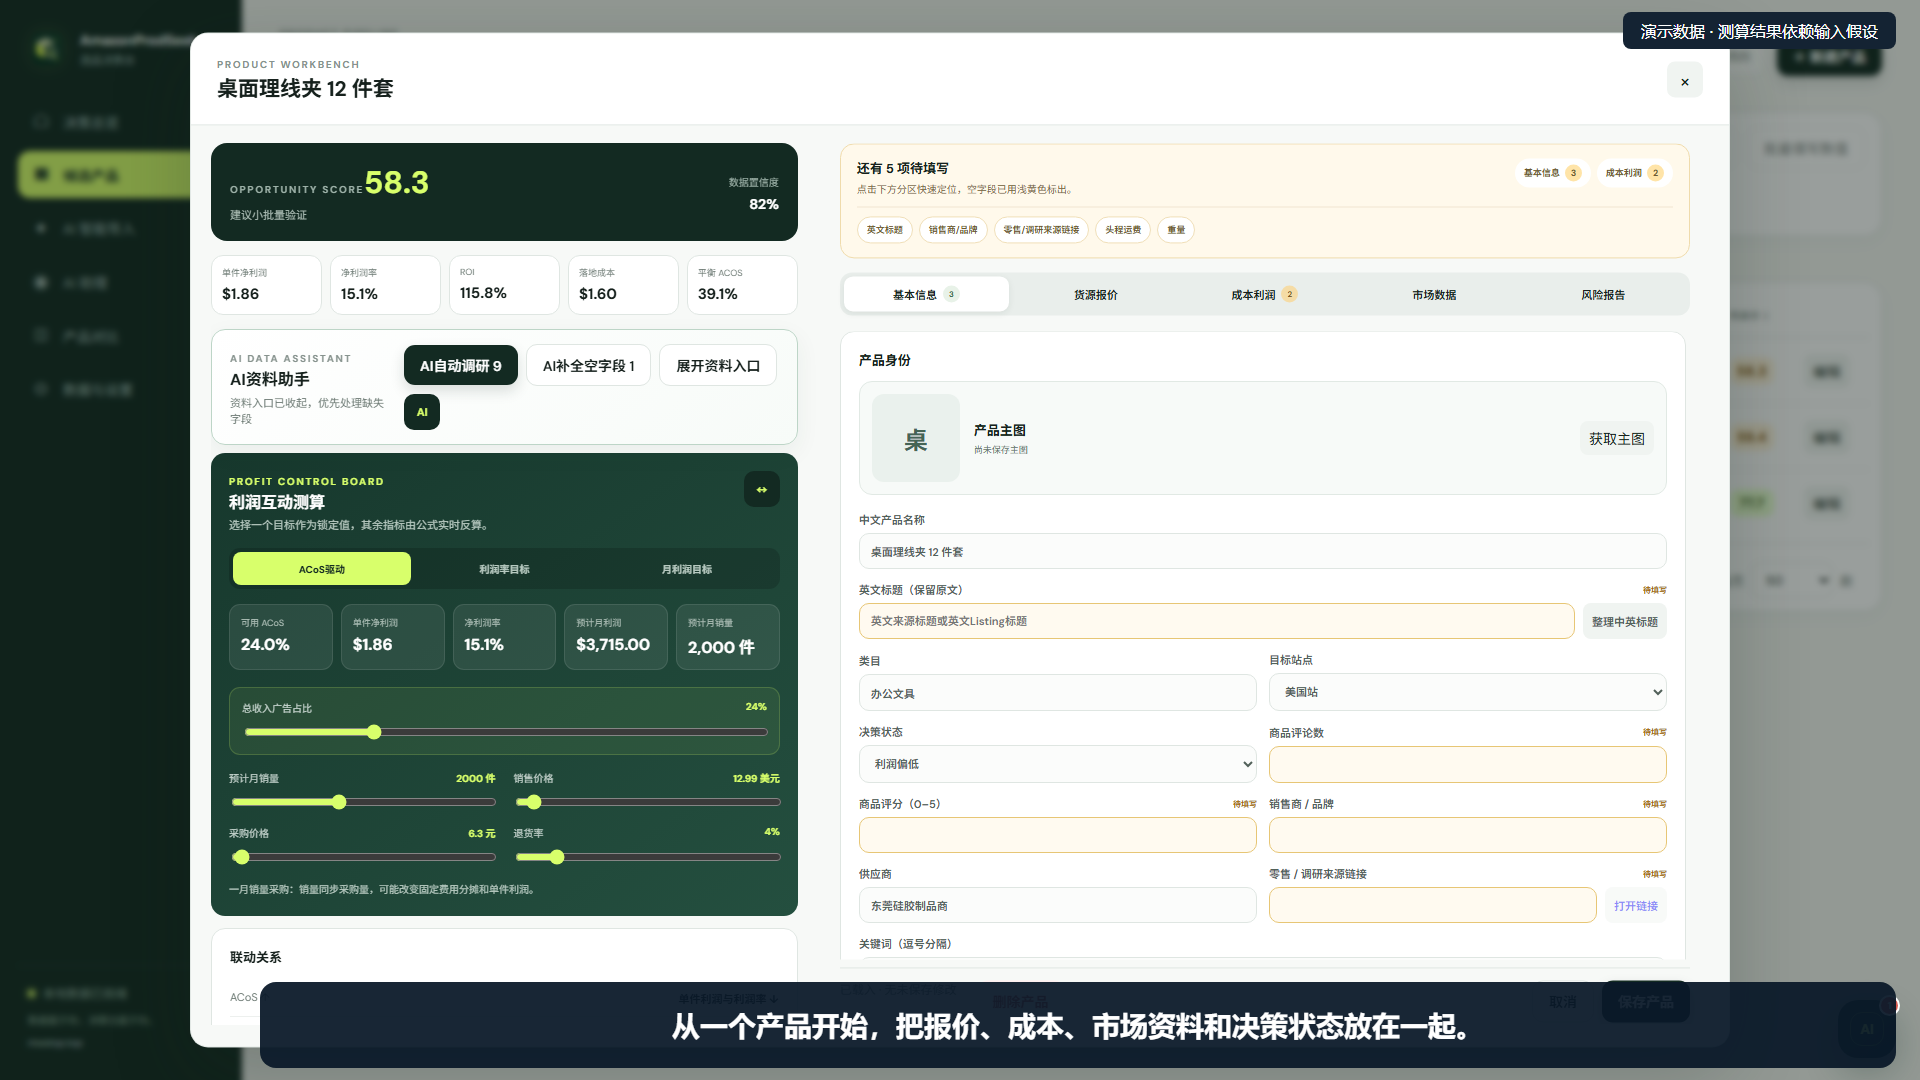This screenshot has height=1080, width=1920.
Task: Focus the 销售商 / 品牌 field
Action: (1467, 835)
